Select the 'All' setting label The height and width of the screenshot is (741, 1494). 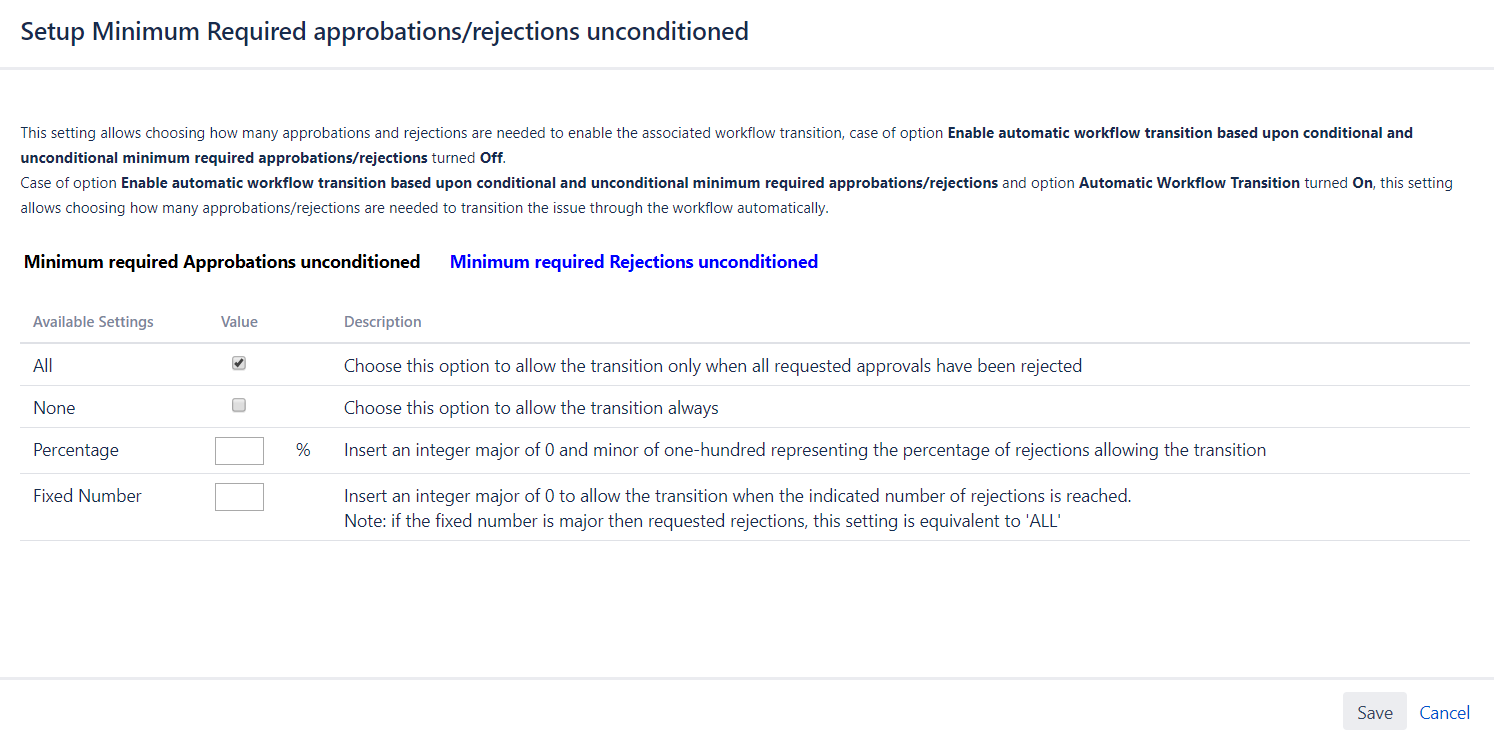[x=43, y=366]
